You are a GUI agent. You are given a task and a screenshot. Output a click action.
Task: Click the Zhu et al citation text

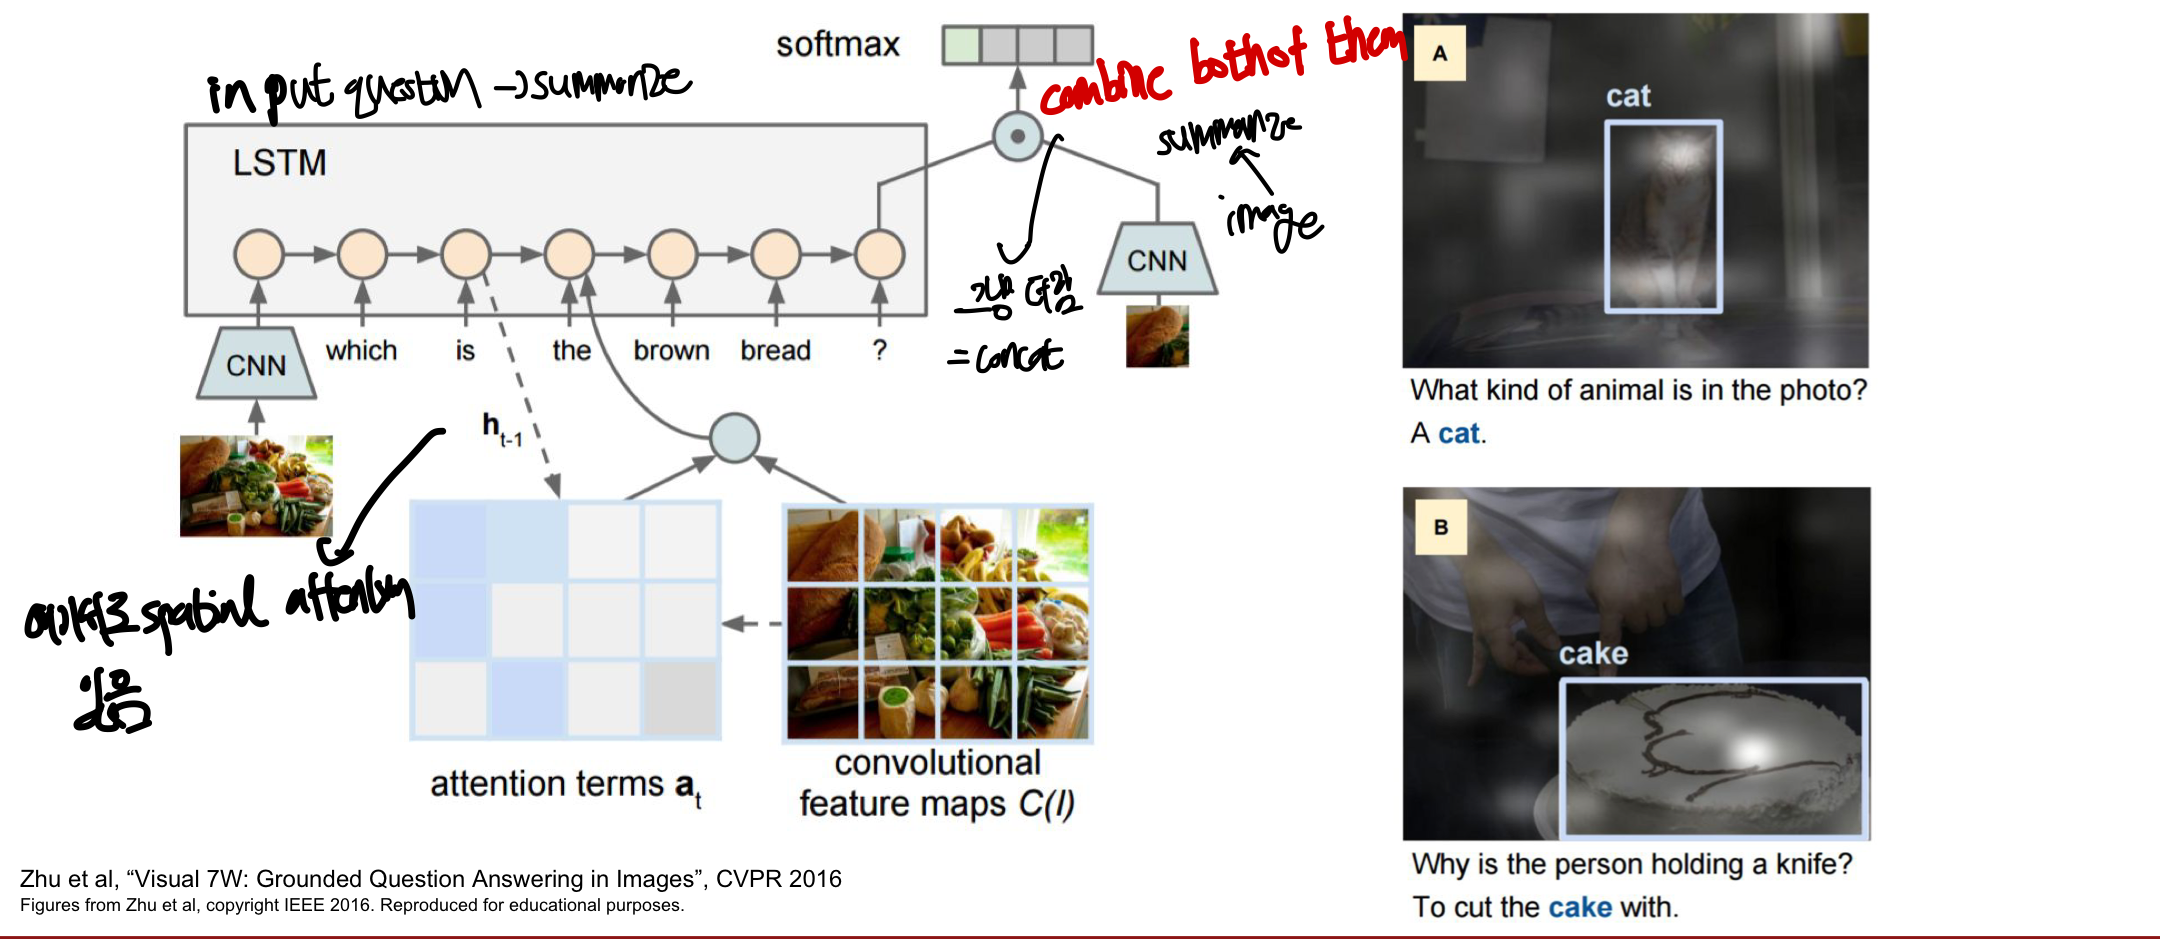[x=431, y=879]
